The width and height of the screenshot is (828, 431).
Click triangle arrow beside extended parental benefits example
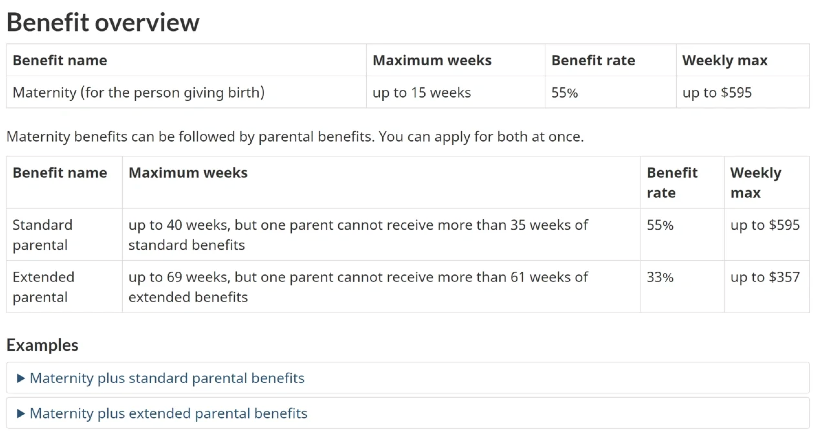(x=21, y=413)
